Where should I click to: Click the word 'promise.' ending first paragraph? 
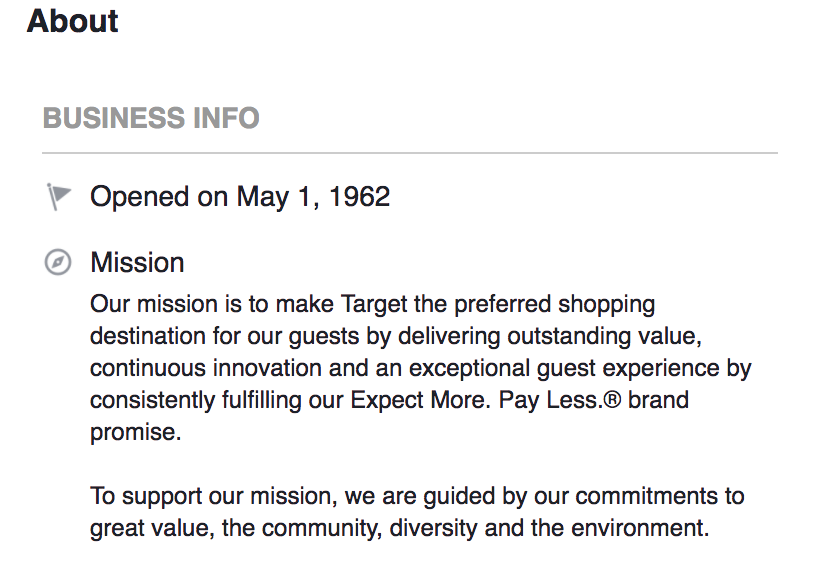[136, 432]
